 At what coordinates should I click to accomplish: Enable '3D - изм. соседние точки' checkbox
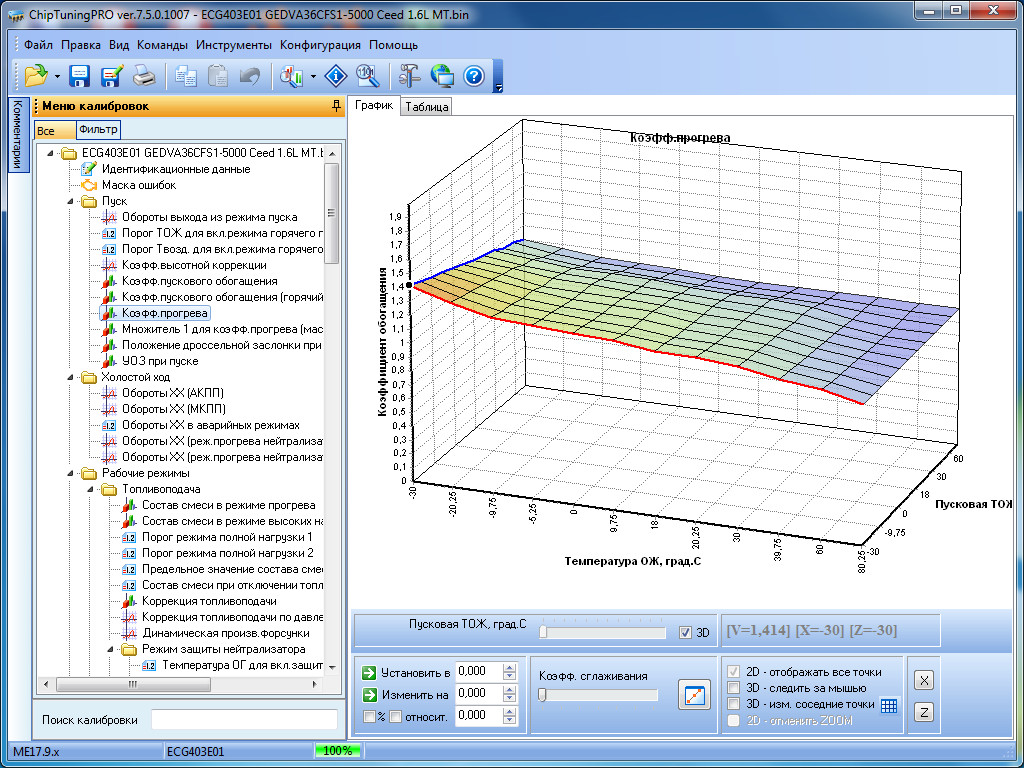point(735,704)
